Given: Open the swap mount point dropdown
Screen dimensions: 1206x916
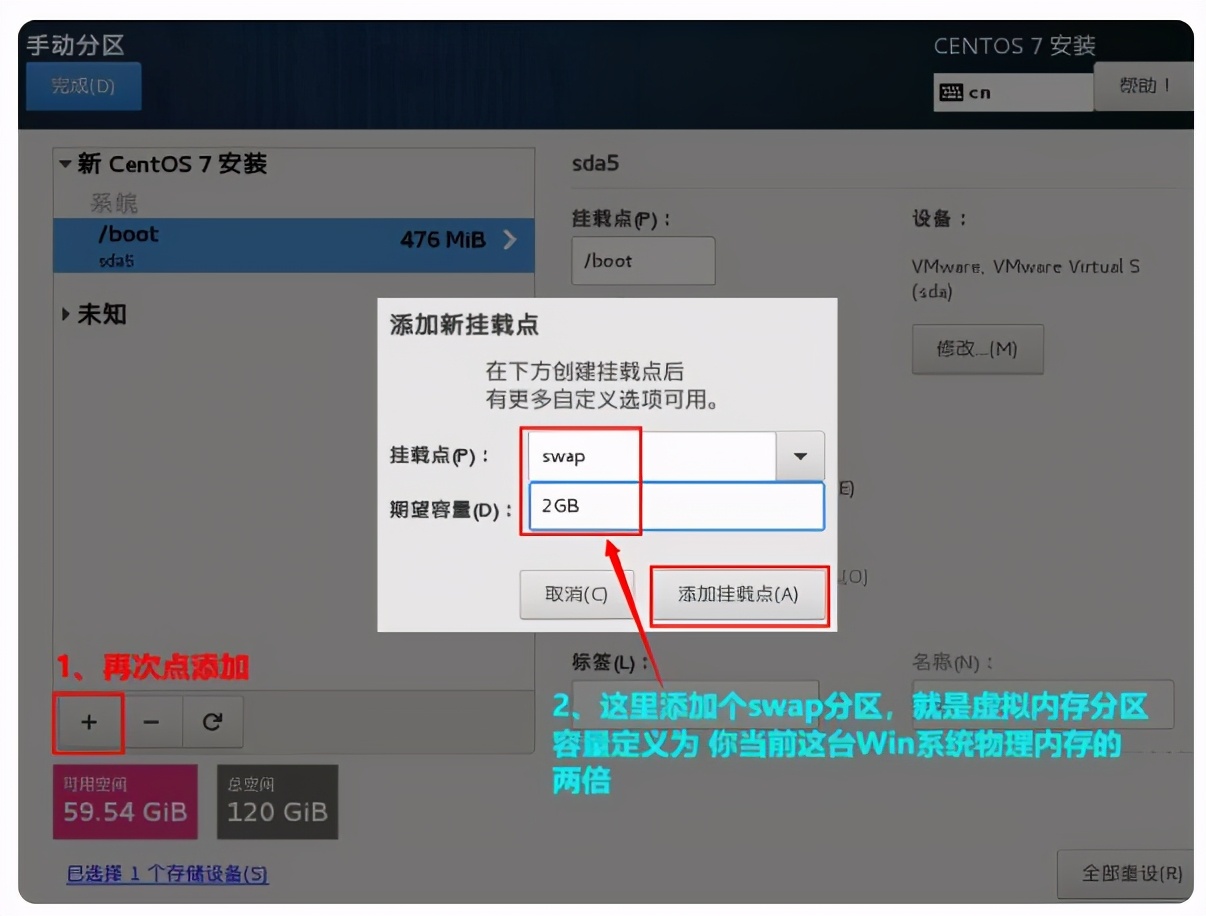Looking at the screenshot, I should pyautogui.click(x=799, y=455).
